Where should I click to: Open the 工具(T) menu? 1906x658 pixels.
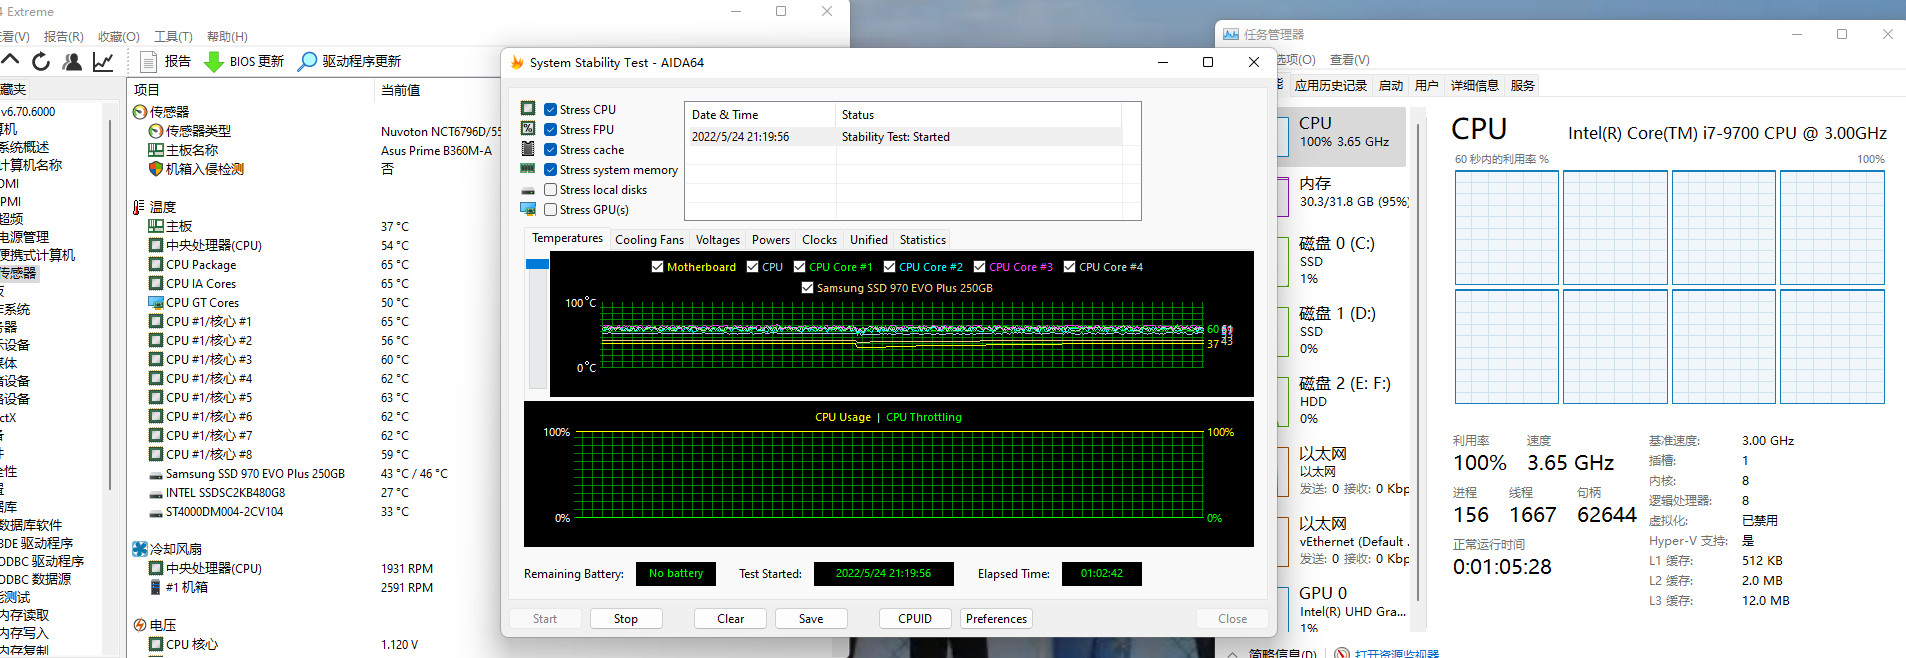[173, 36]
